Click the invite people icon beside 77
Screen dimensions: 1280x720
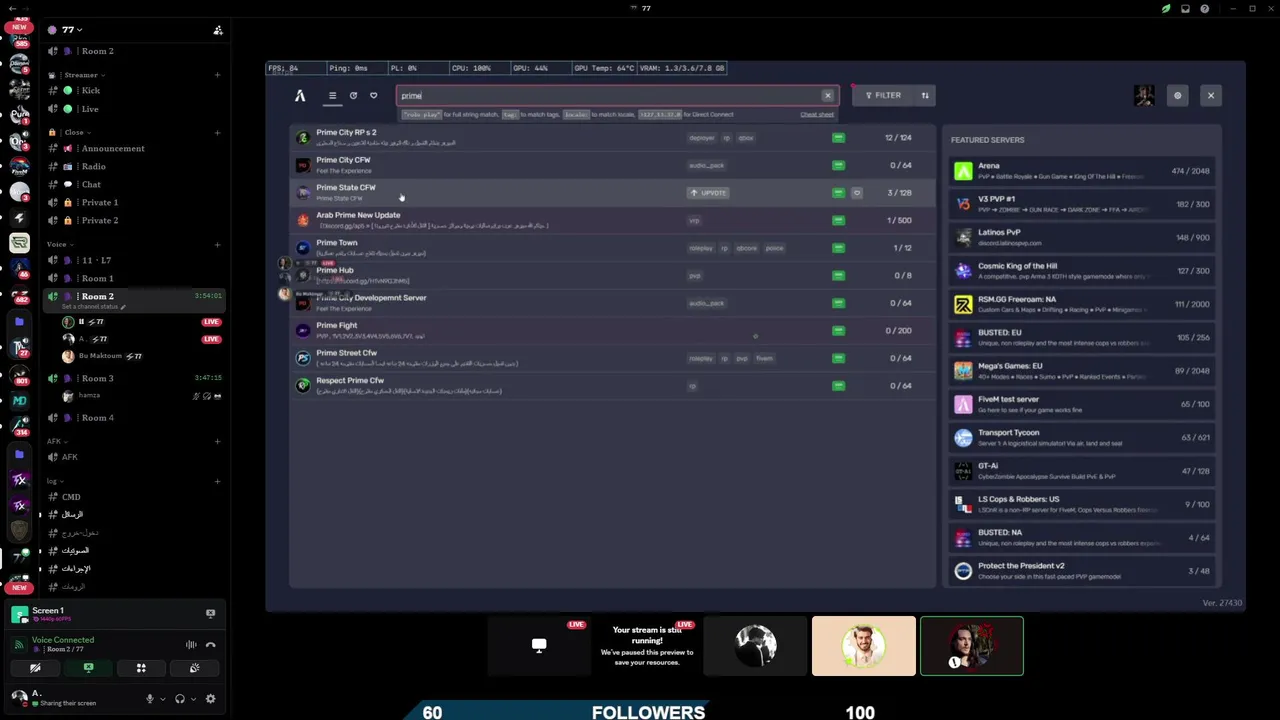pos(218,30)
